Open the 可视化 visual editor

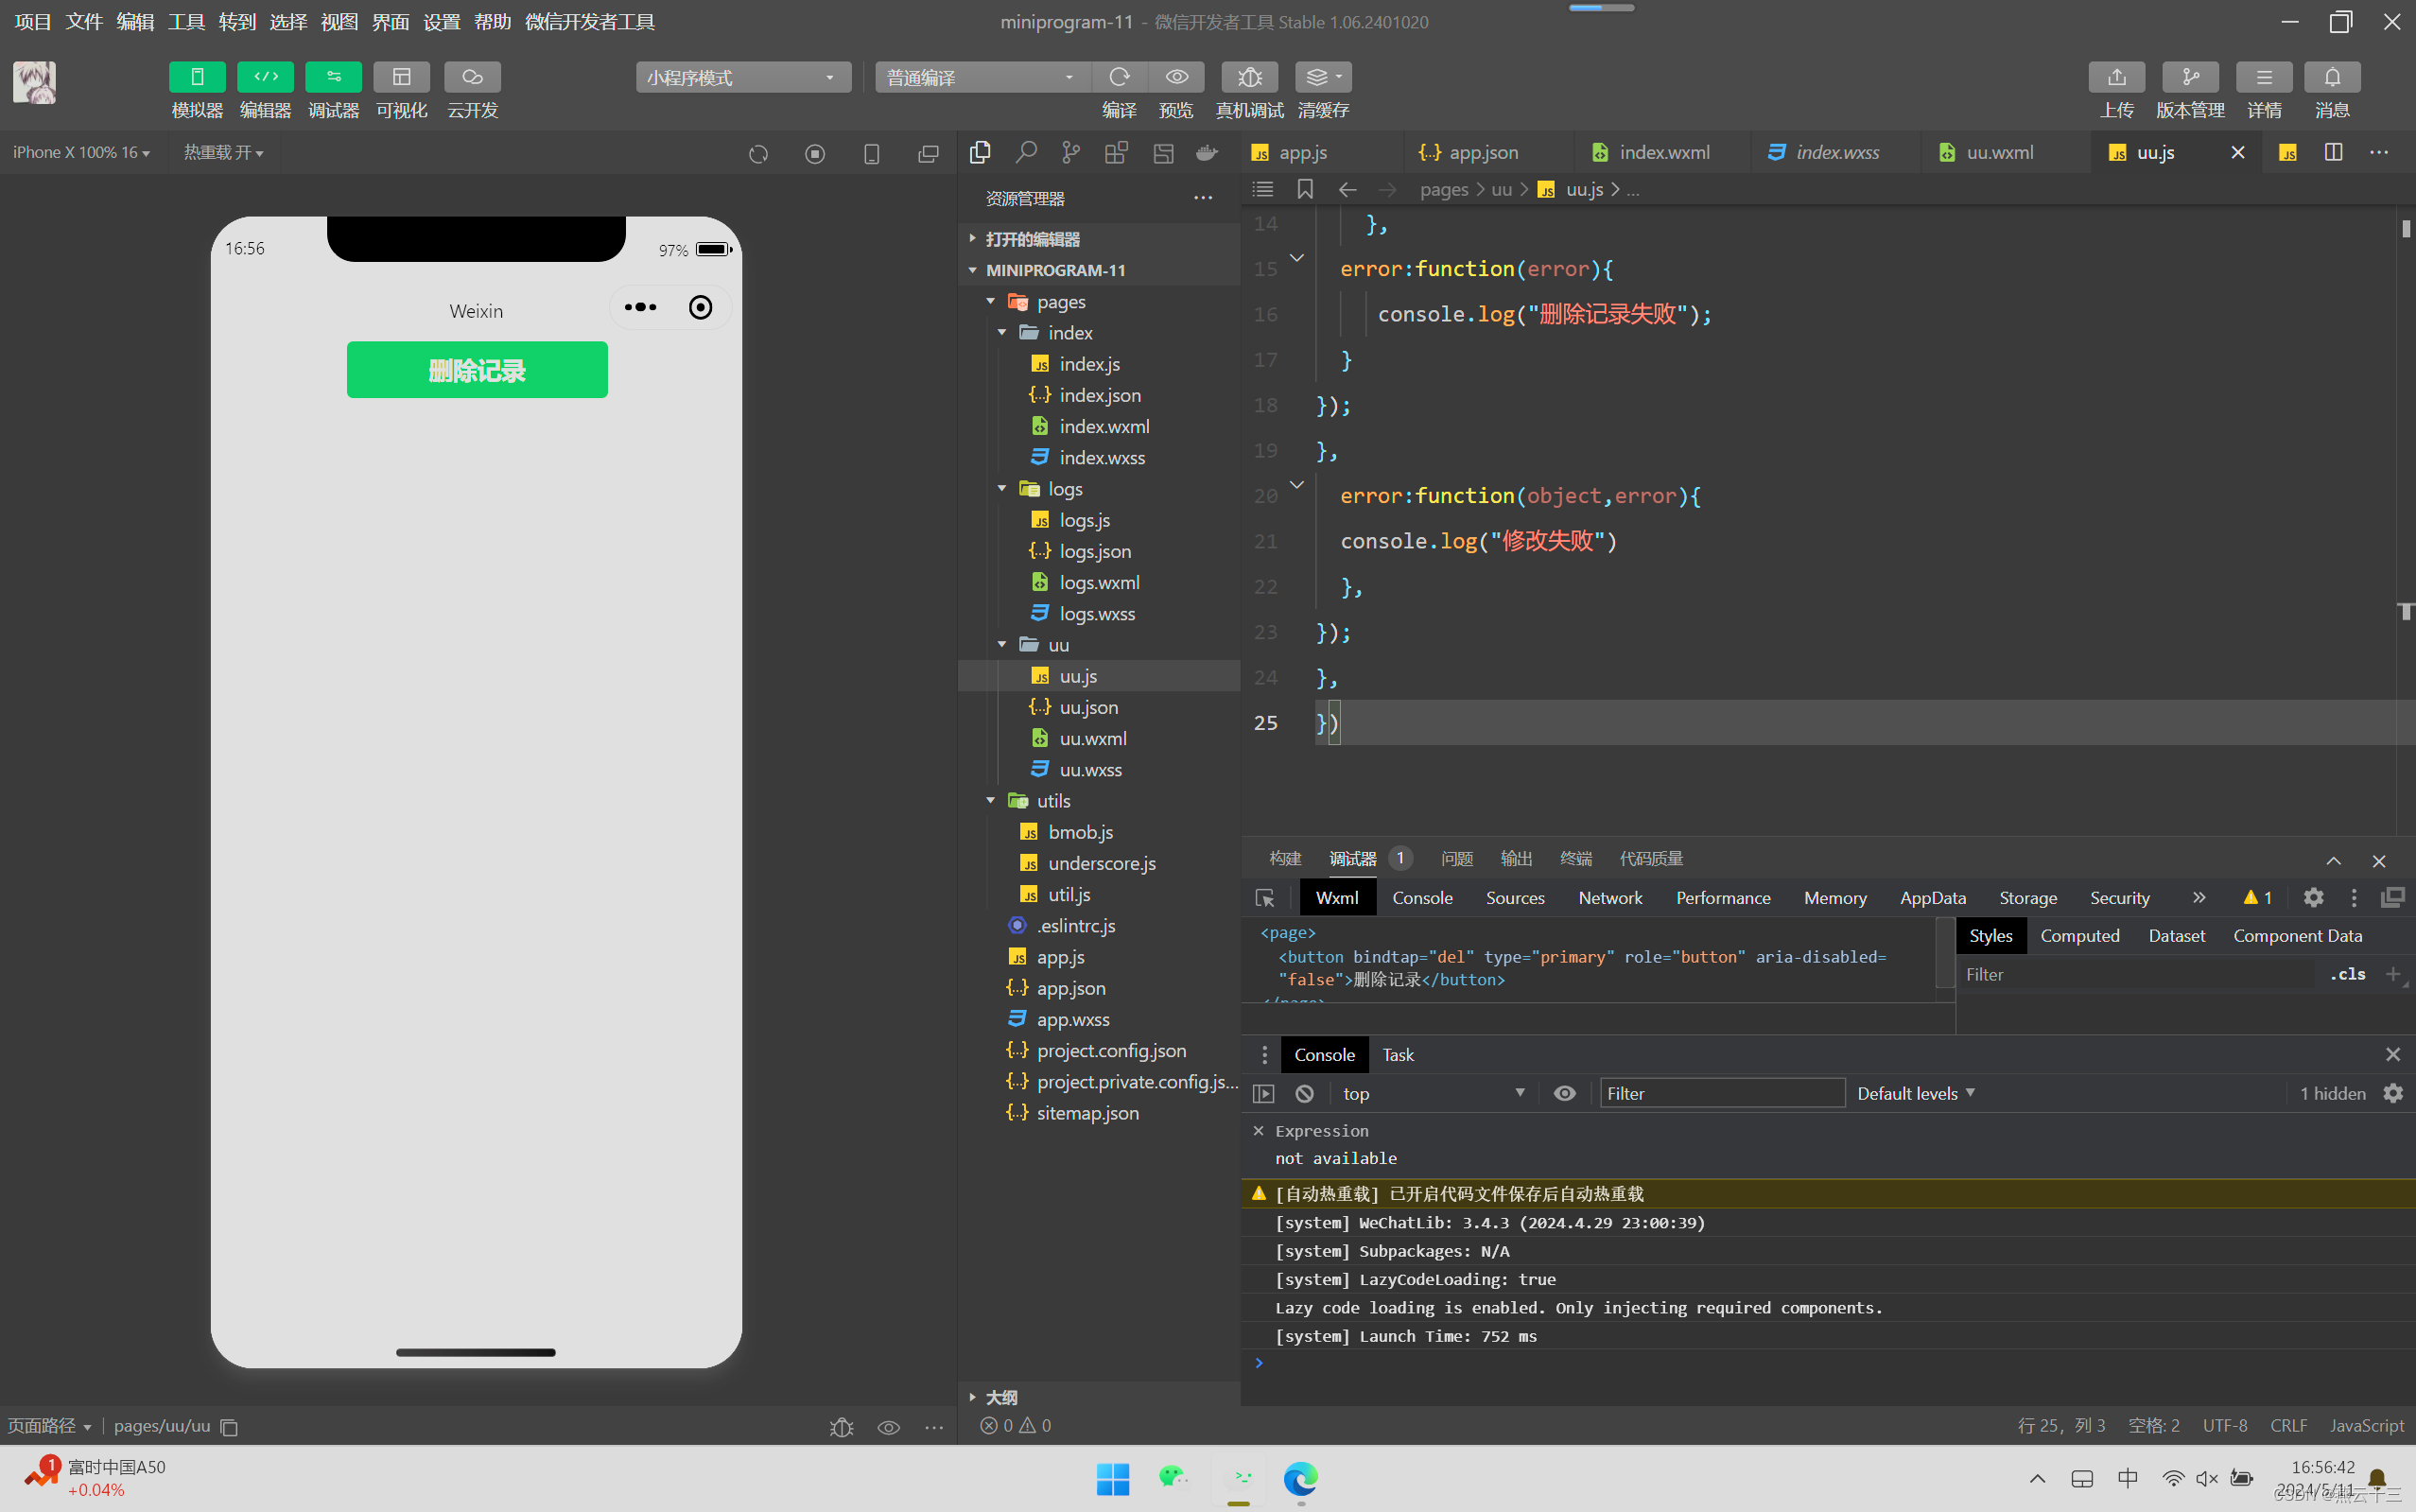coord(401,77)
